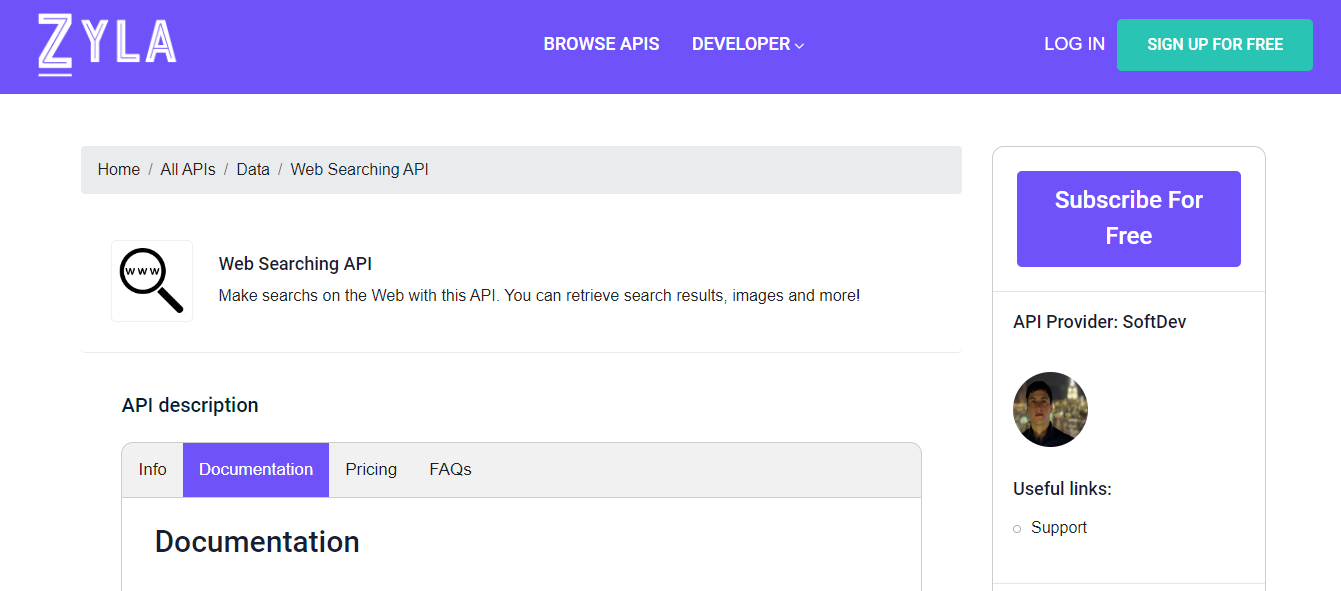Expand the Developer menu
The image size is (1341, 591).
tap(740, 44)
